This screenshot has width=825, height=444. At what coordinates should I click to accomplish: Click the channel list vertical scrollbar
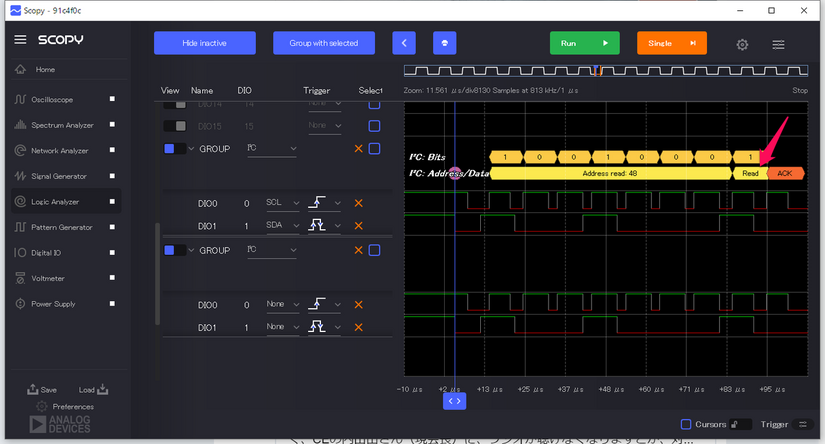(x=157, y=274)
